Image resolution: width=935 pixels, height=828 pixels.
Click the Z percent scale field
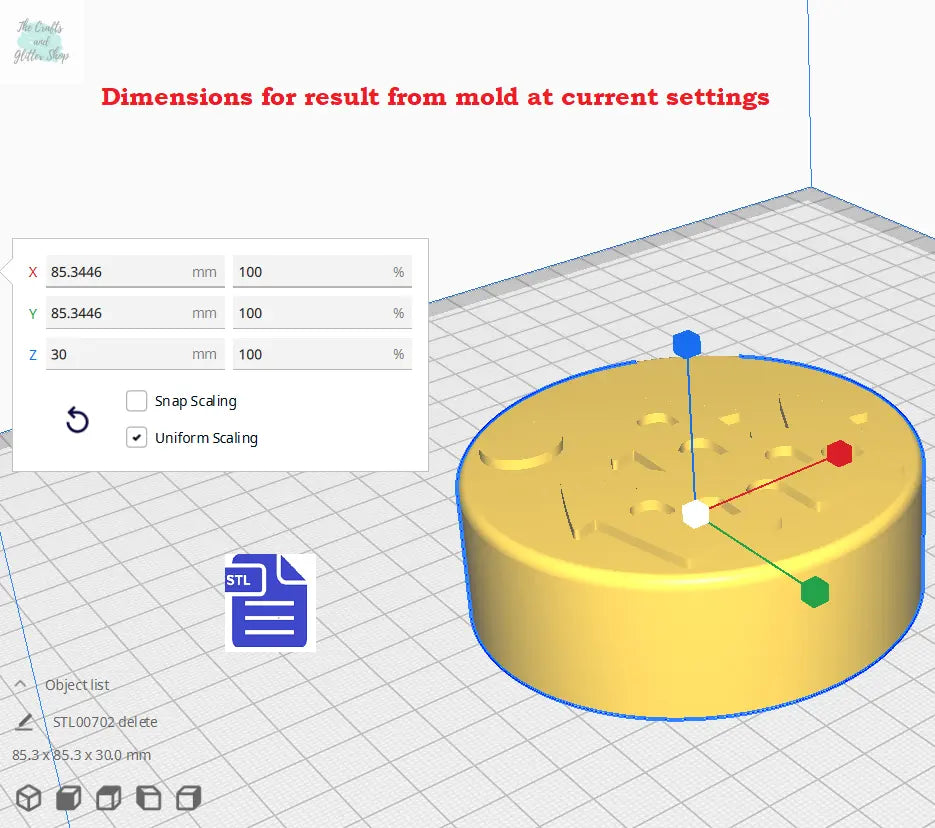click(310, 354)
